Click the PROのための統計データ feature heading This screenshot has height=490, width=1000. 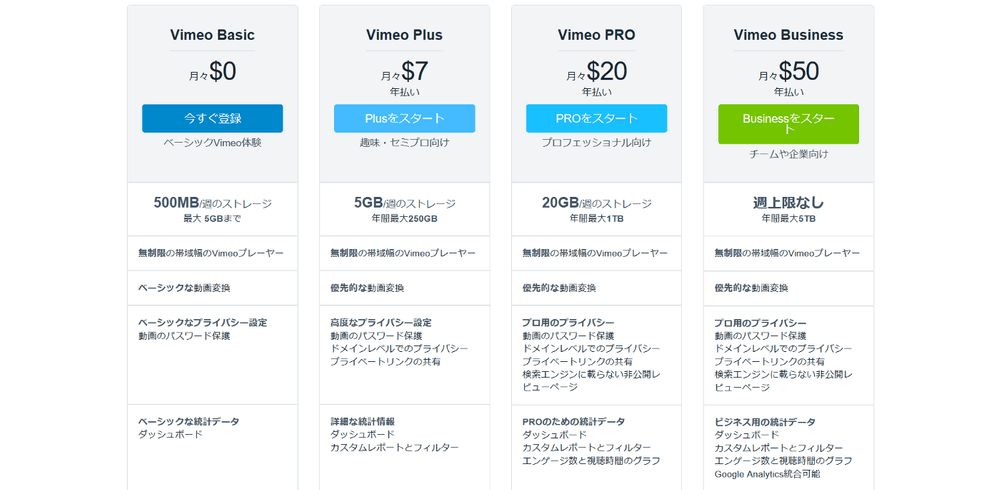pos(573,421)
